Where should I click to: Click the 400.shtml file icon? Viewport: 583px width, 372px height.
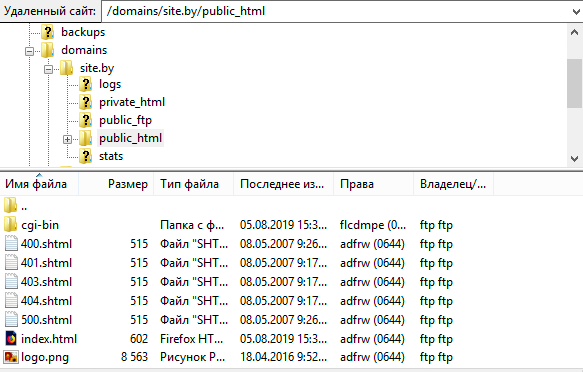pyautogui.click(x=11, y=244)
